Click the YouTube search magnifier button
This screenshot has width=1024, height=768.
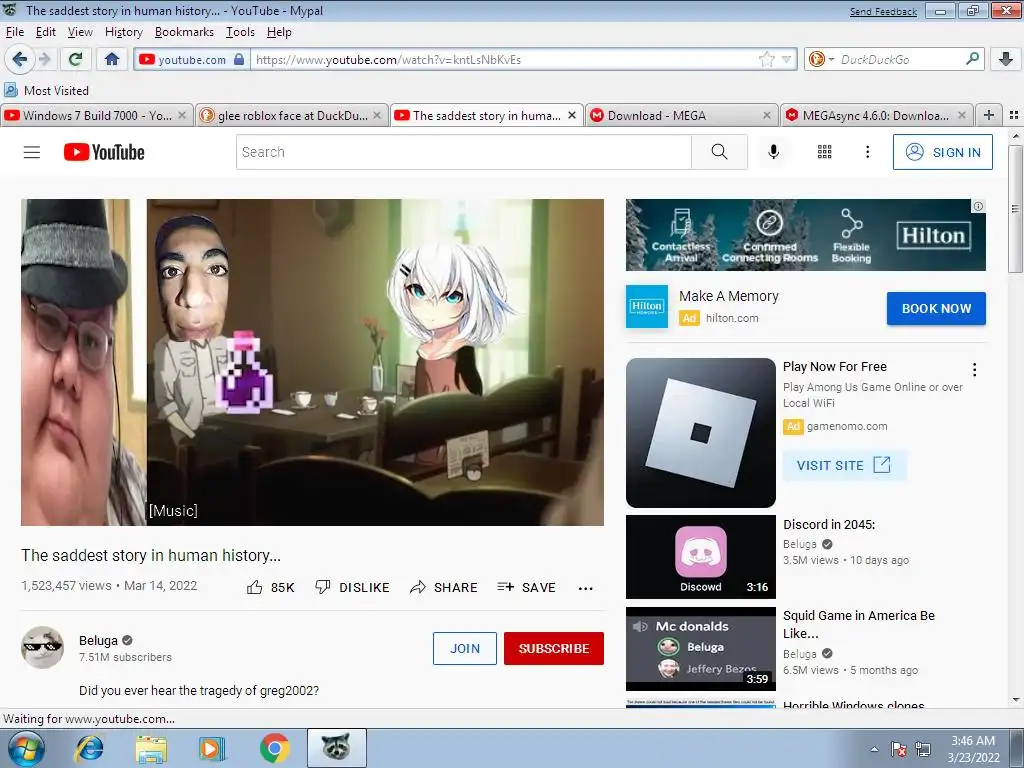tap(719, 152)
